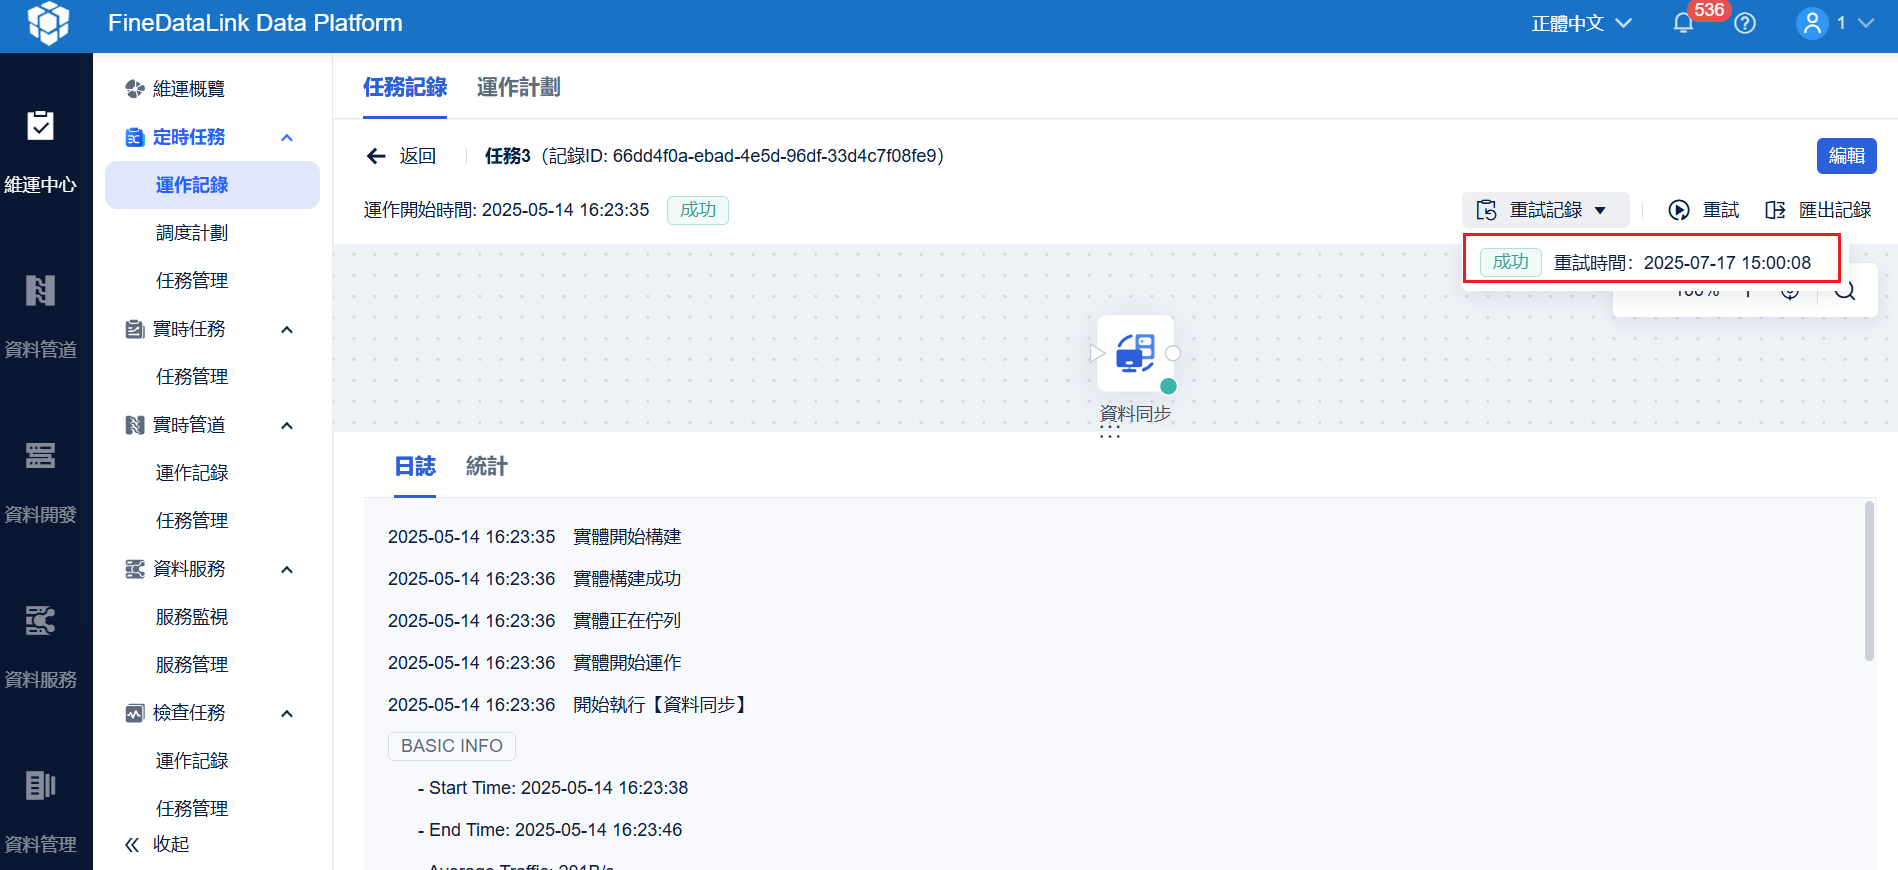Click the green status dot on the node

pyautogui.click(x=1168, y=386)
